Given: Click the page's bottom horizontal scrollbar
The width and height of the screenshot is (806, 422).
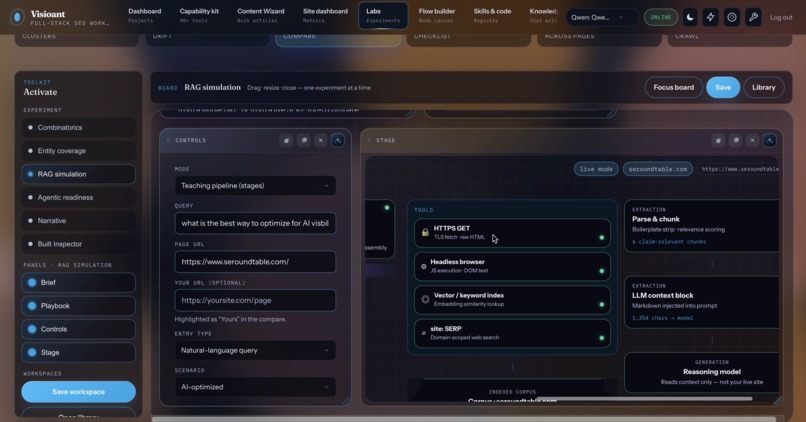Looking at the screenshot, I should click(x=464, y=419).
